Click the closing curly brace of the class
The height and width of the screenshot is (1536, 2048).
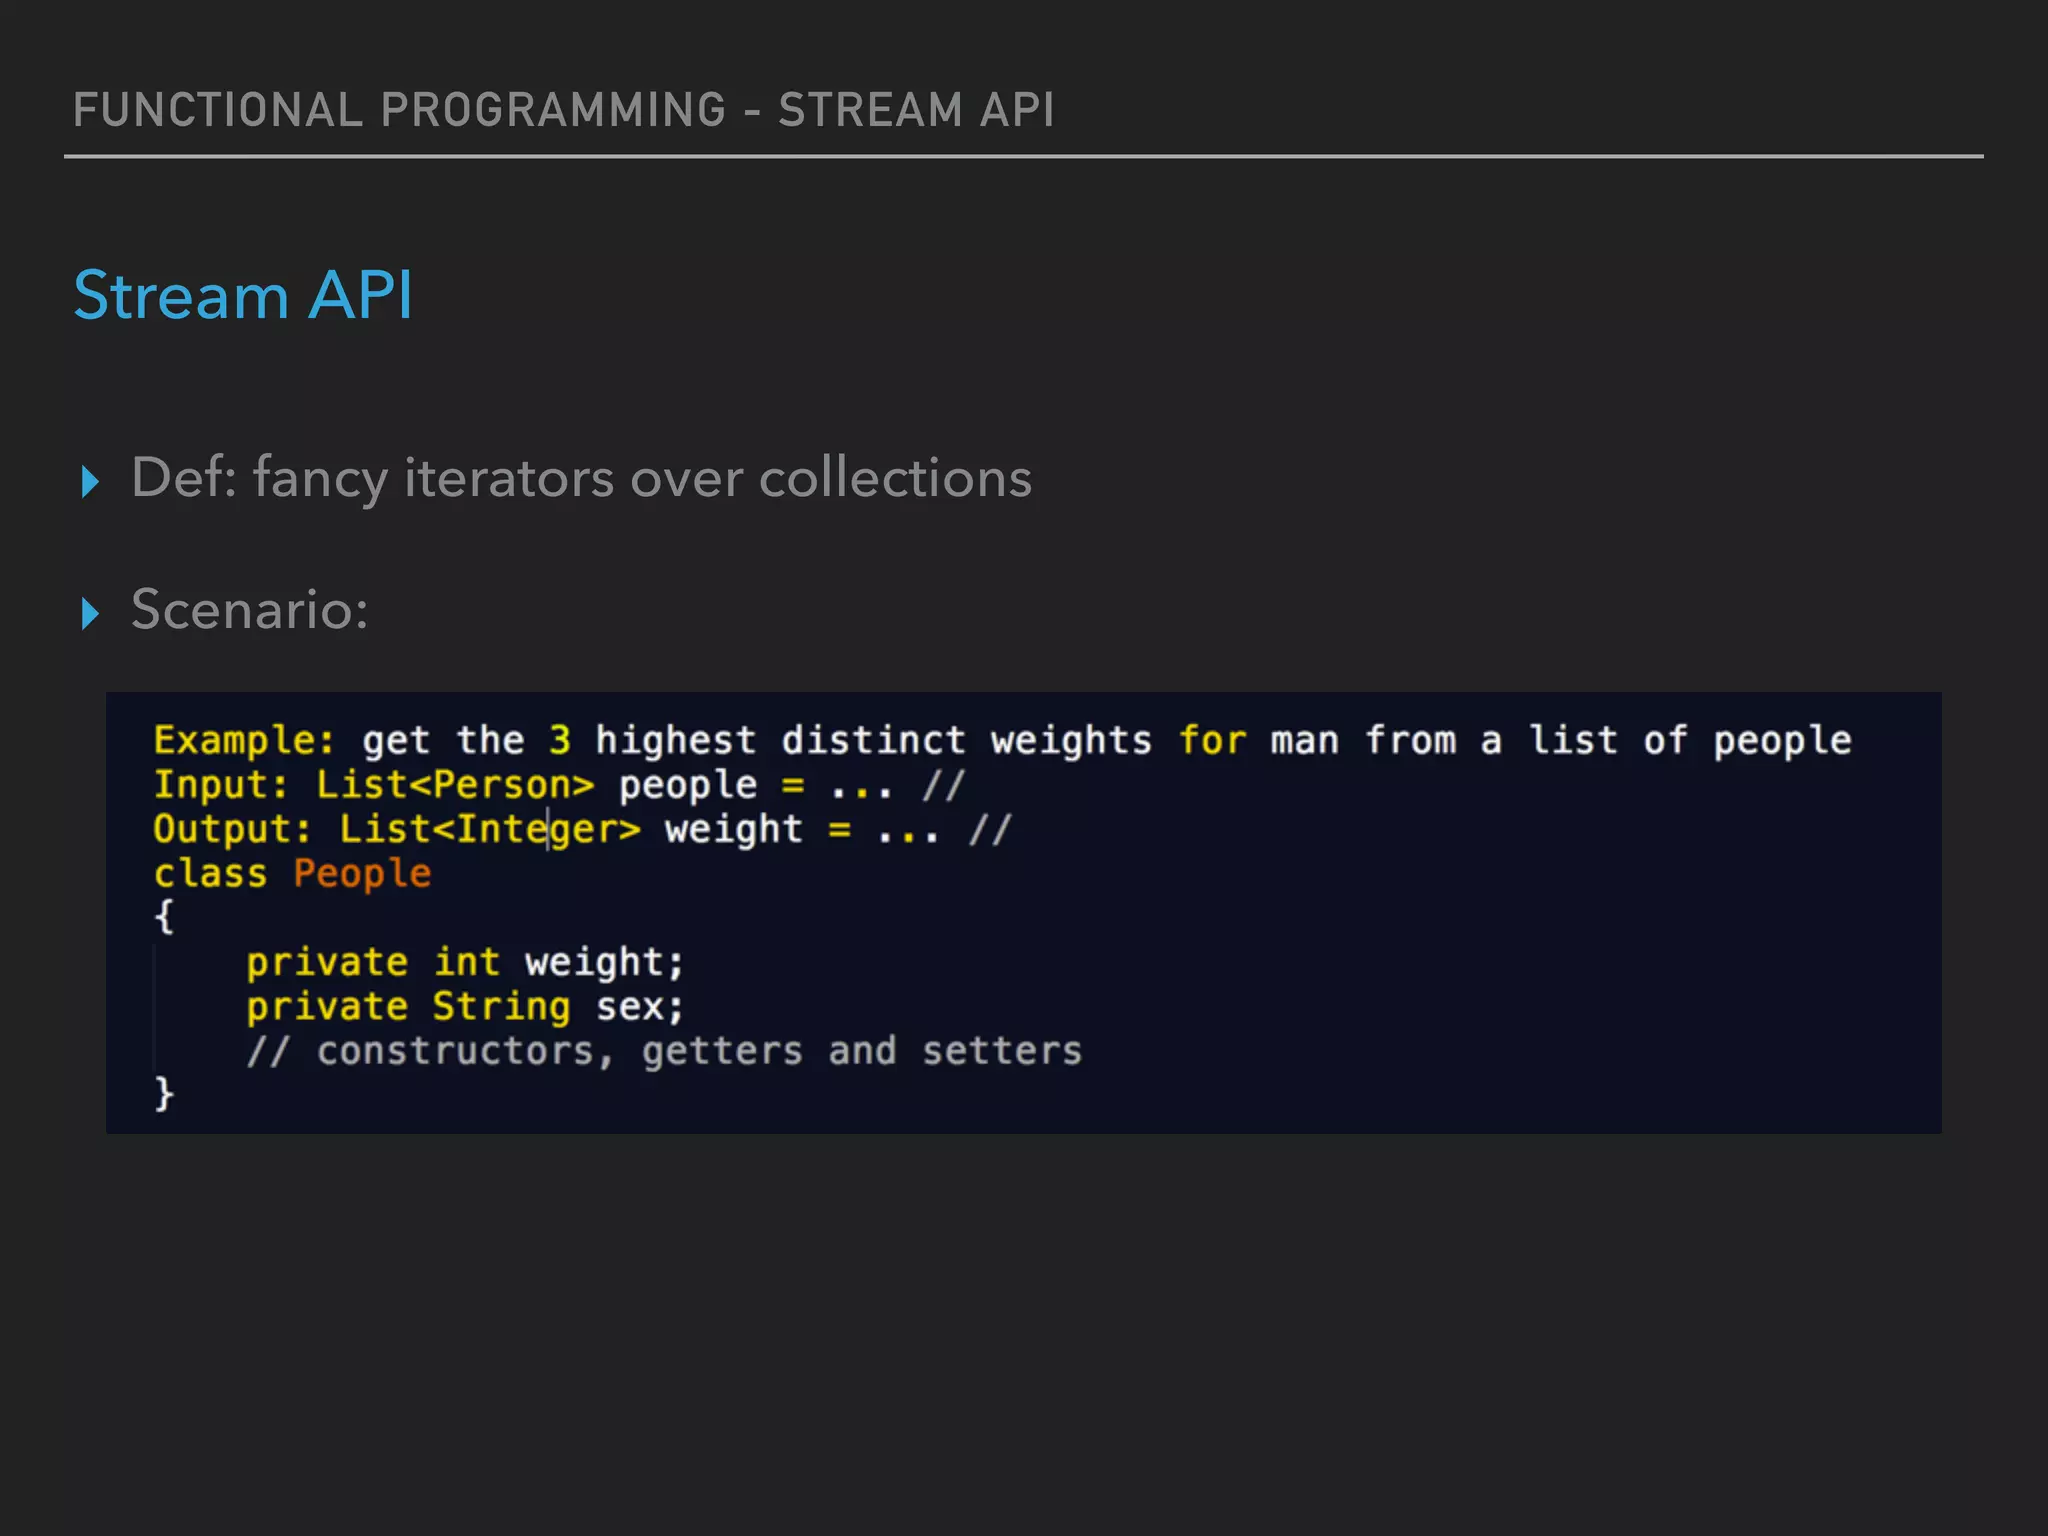click(164, 1093)
